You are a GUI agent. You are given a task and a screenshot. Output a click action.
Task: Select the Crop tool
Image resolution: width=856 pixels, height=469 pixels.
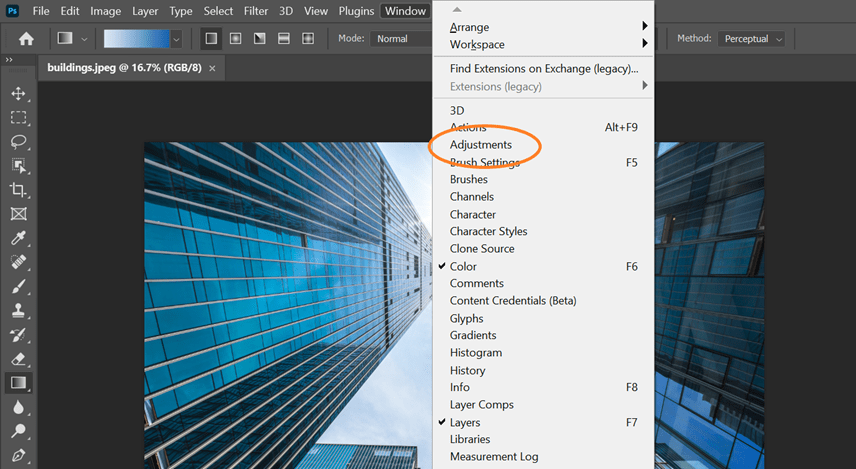(18, 189)
